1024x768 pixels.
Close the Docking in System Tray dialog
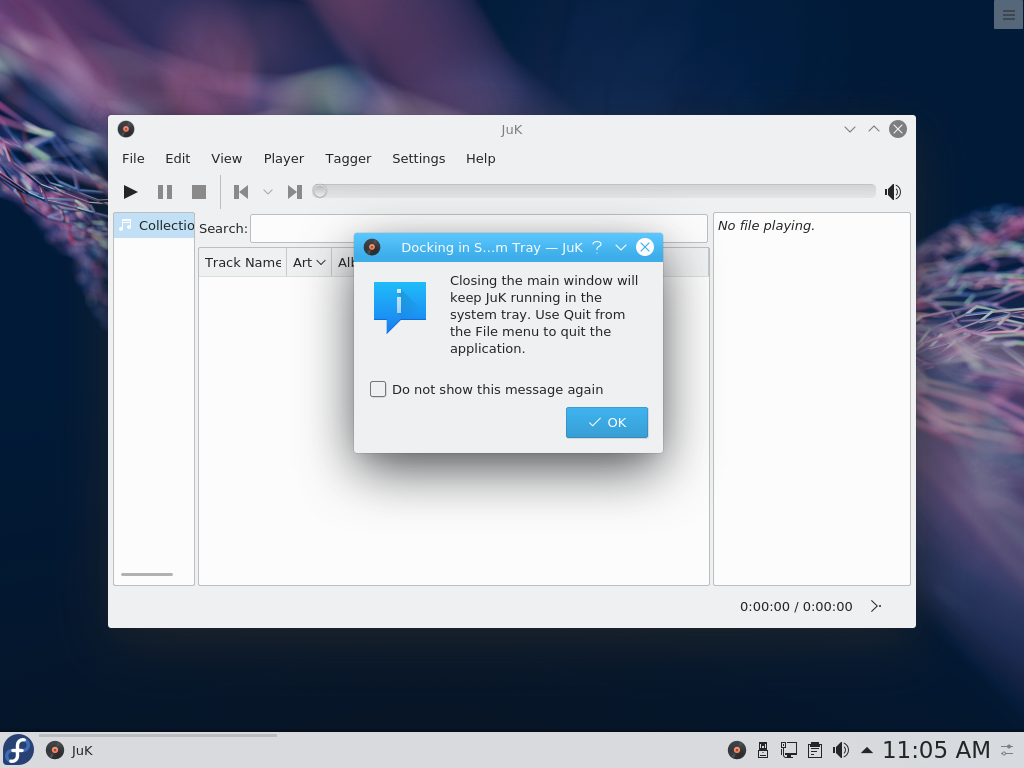[x=645, y=248]
